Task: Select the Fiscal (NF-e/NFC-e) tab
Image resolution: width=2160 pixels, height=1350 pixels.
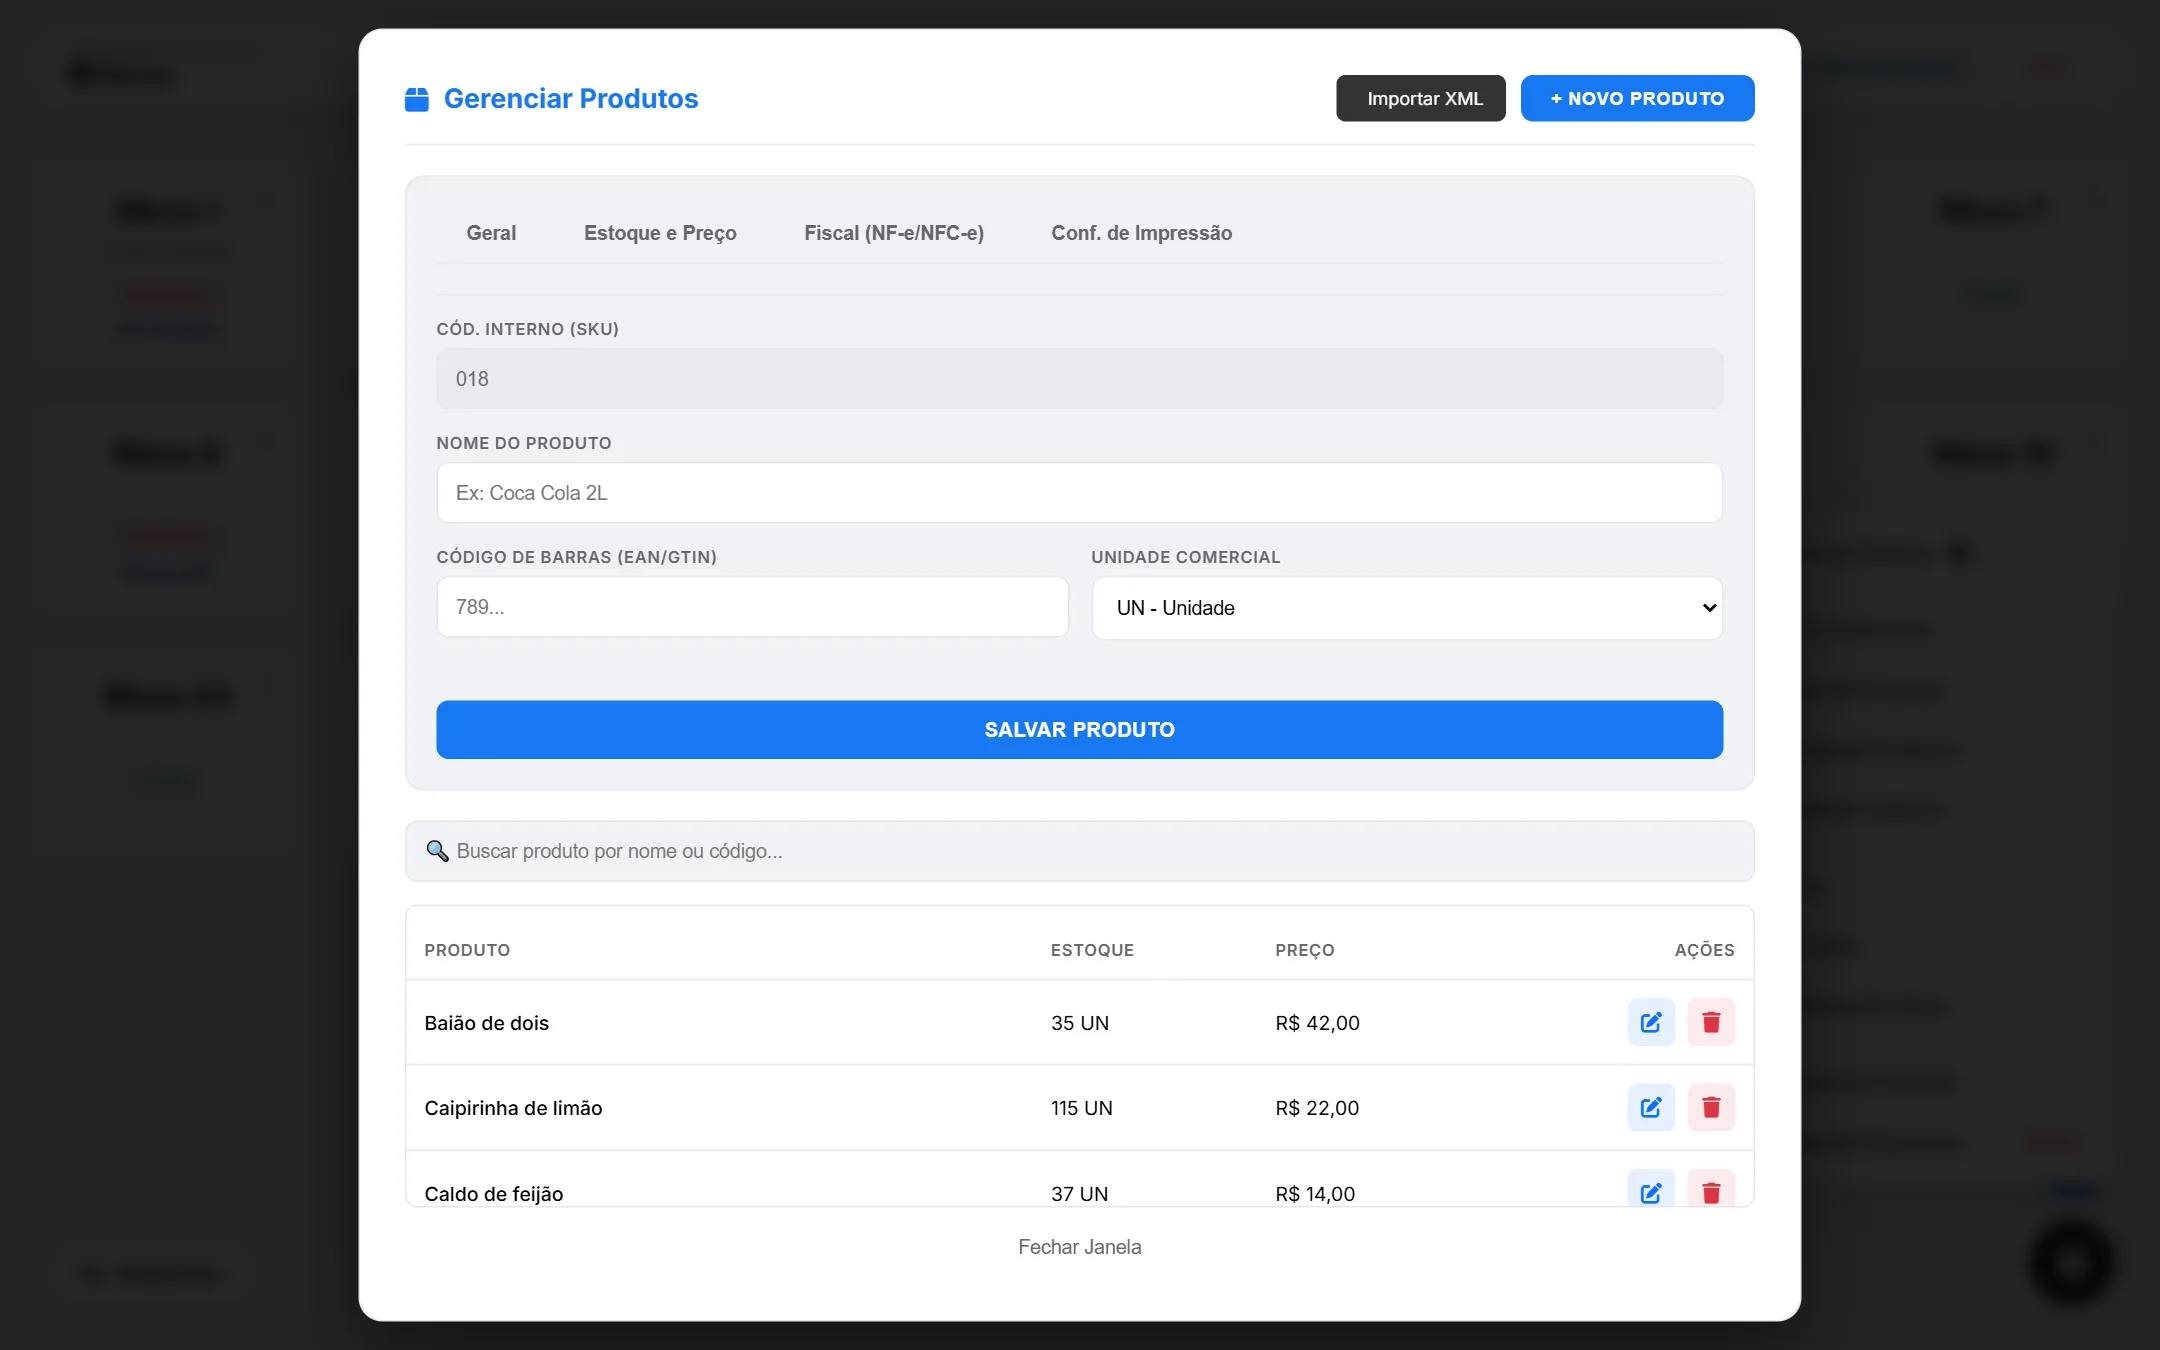Action: [x=894, y=233]
